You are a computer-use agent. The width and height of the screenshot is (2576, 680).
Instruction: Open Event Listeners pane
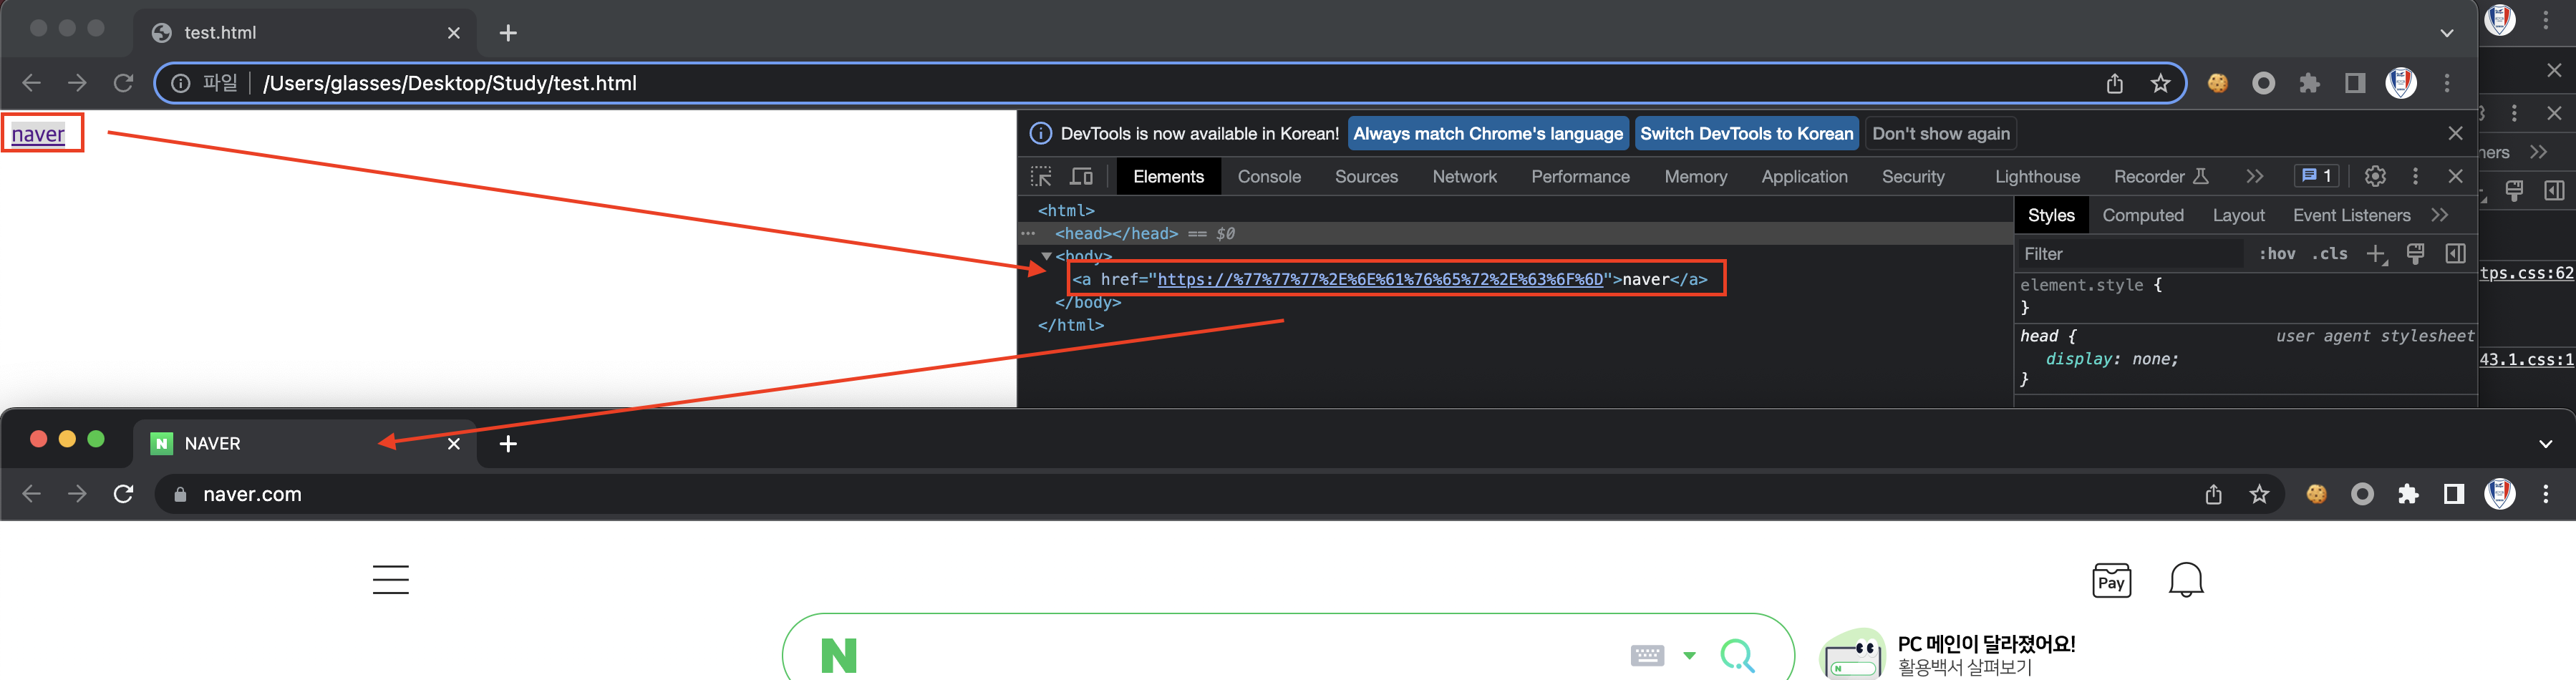coord(2351,215)
